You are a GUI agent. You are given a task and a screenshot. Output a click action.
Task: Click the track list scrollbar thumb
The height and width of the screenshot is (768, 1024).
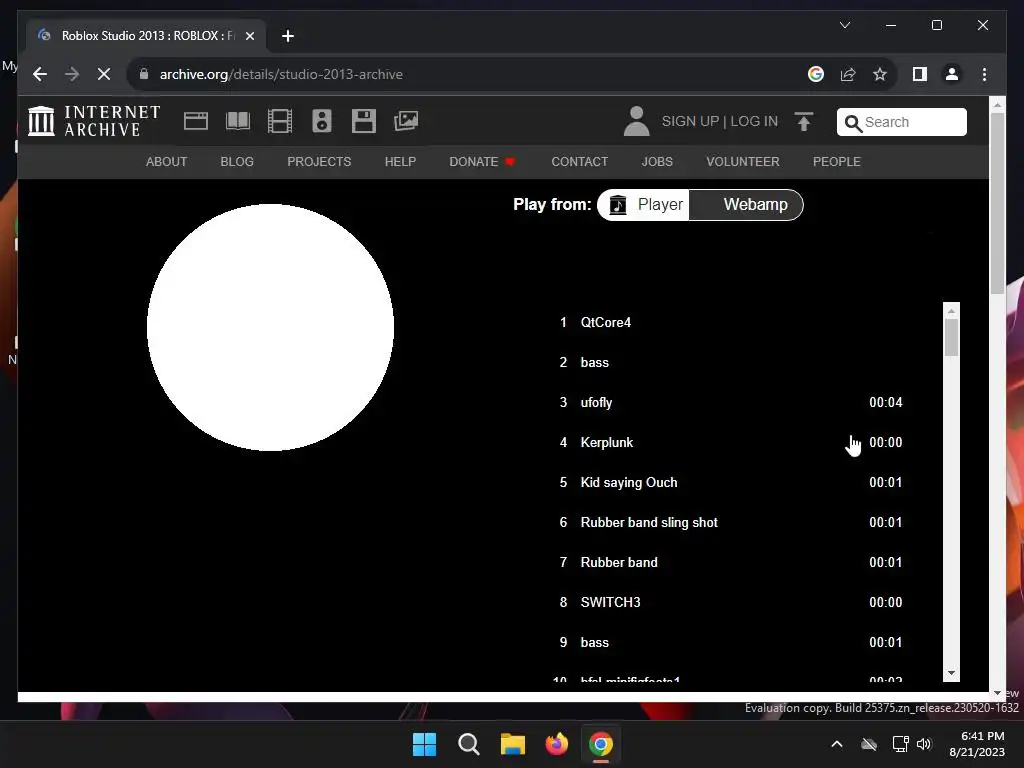pyautogui.click(x=952, y=338)
